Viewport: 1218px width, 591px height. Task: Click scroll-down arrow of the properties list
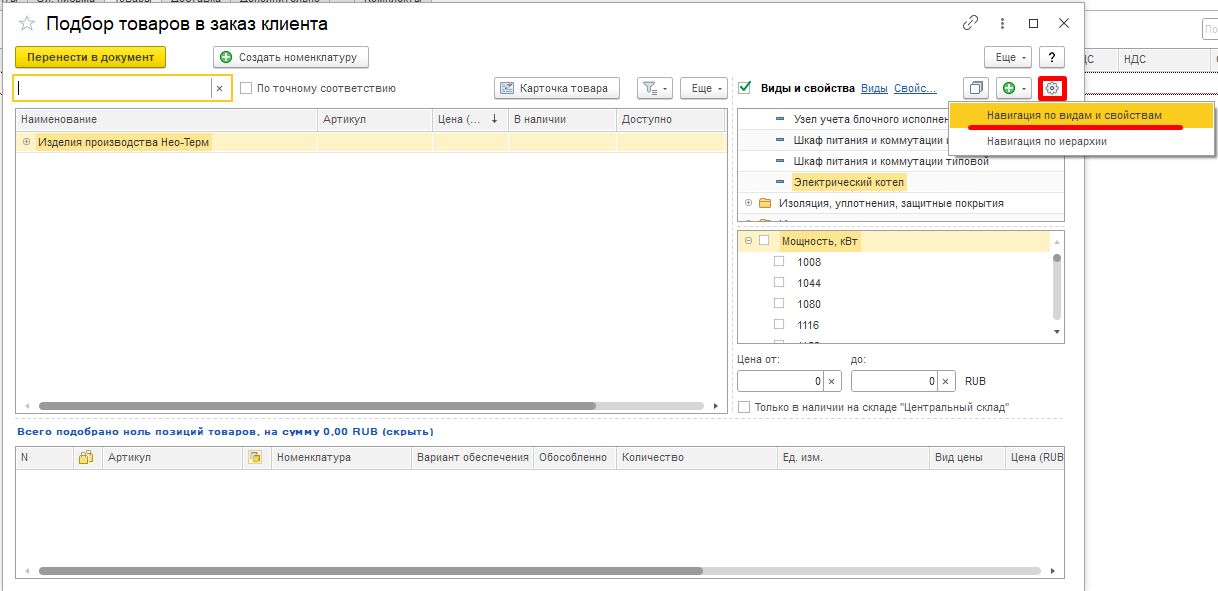tap(1057, 331)
